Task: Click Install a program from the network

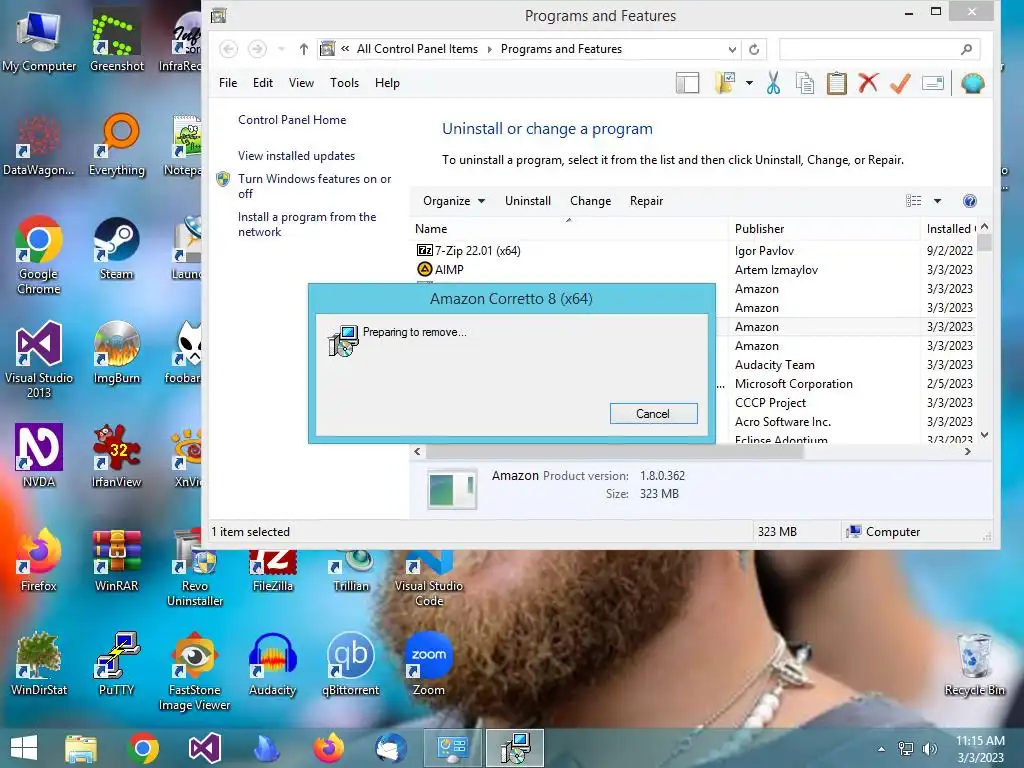Action: [x=307, y=224]
